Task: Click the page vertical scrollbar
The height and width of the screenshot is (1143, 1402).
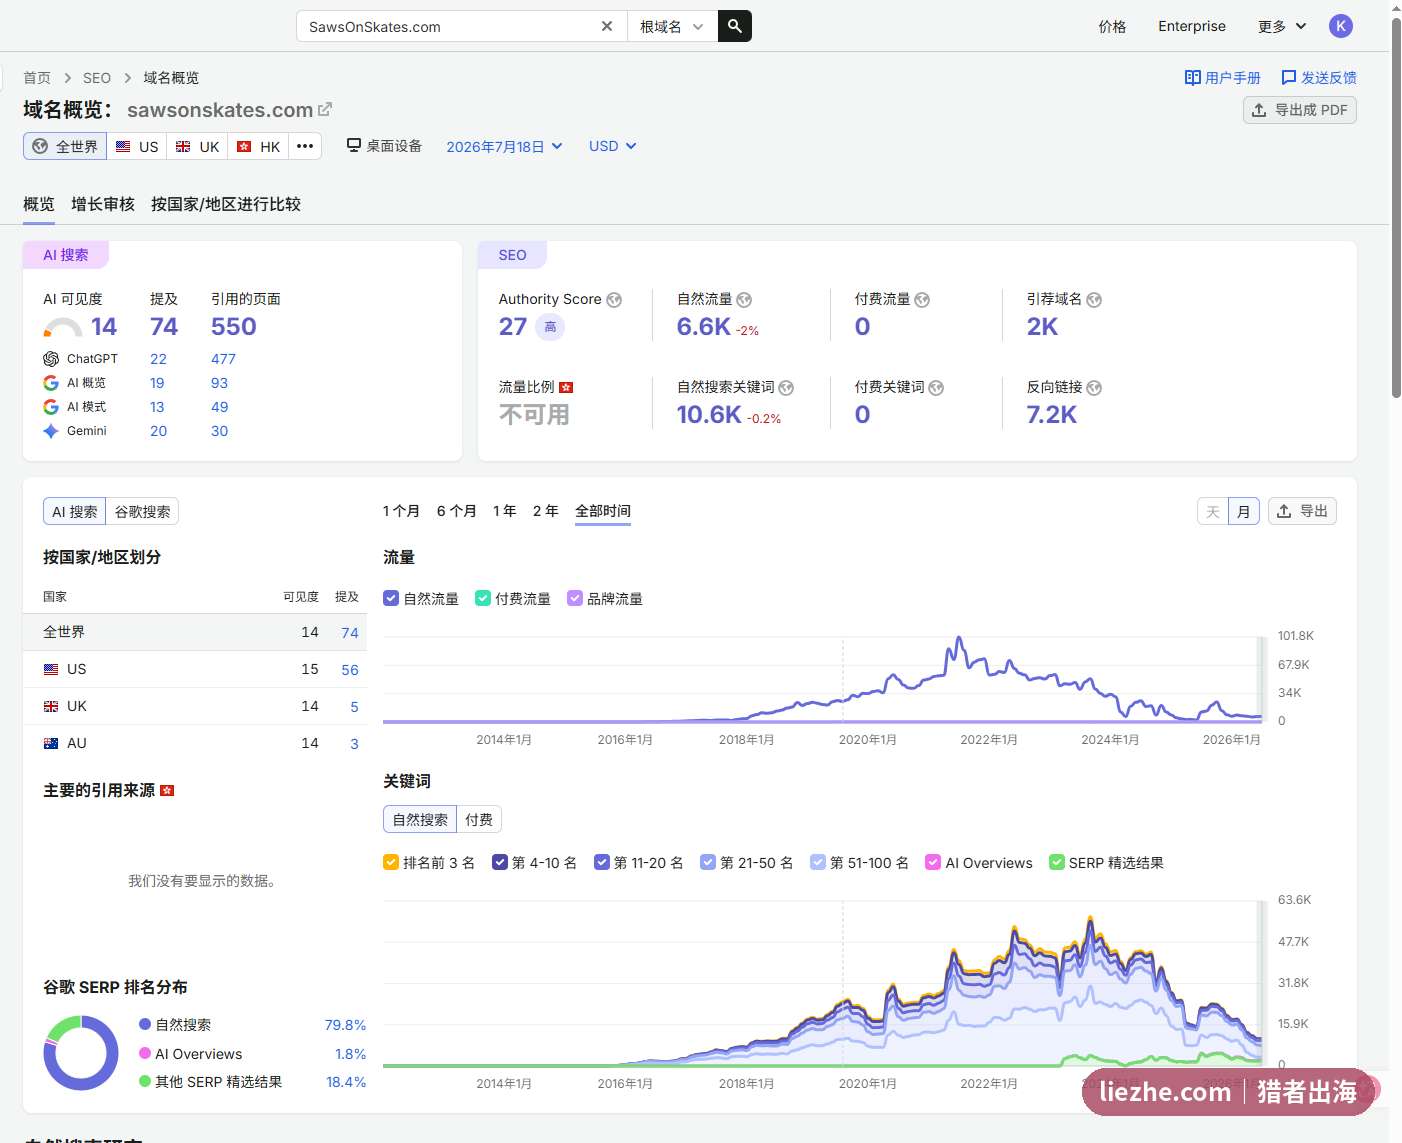Action: pyautogui.click(x=1396, y=207)
